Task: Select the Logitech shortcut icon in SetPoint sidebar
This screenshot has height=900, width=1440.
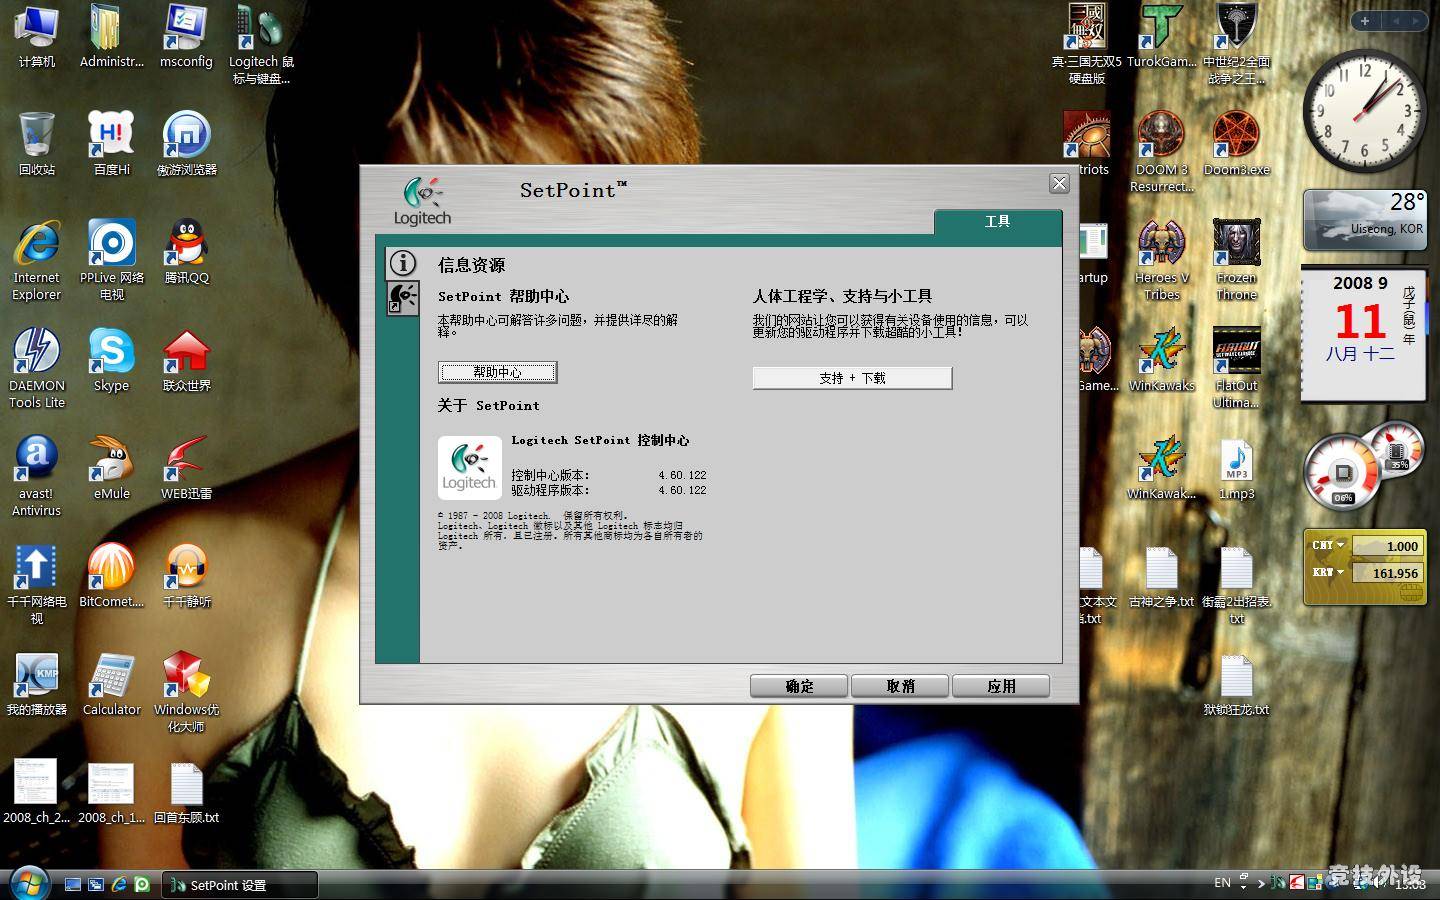Action: click(403, 298)
